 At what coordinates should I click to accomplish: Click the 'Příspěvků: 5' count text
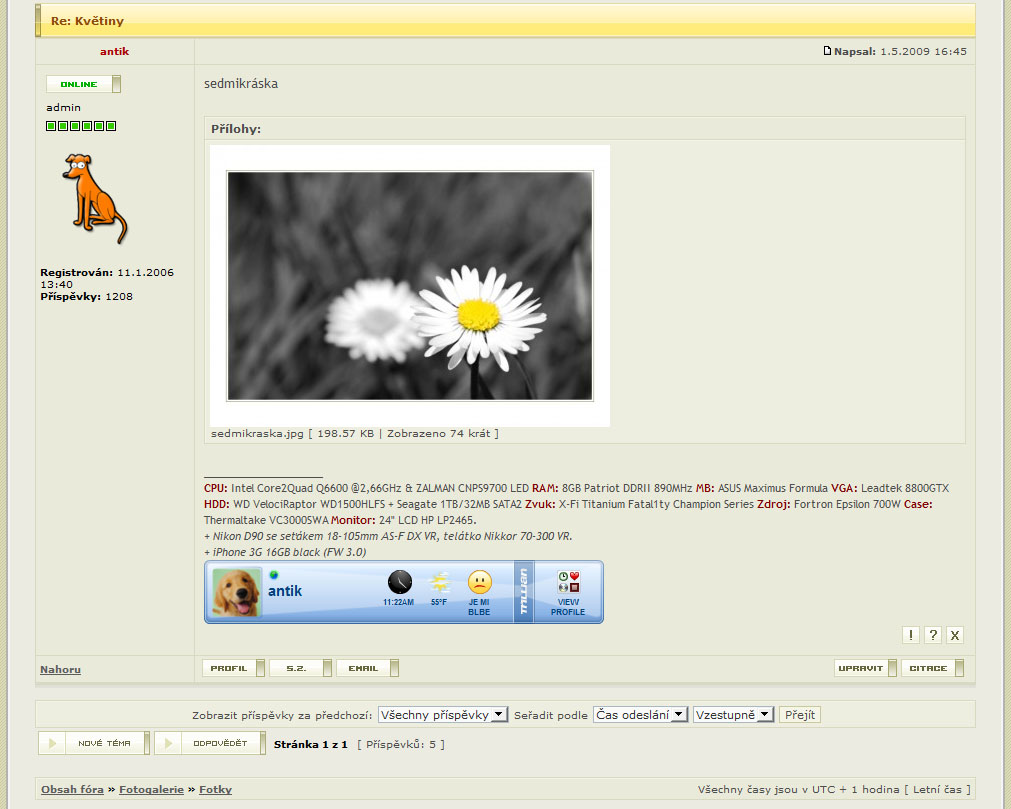tap(400, 745)
